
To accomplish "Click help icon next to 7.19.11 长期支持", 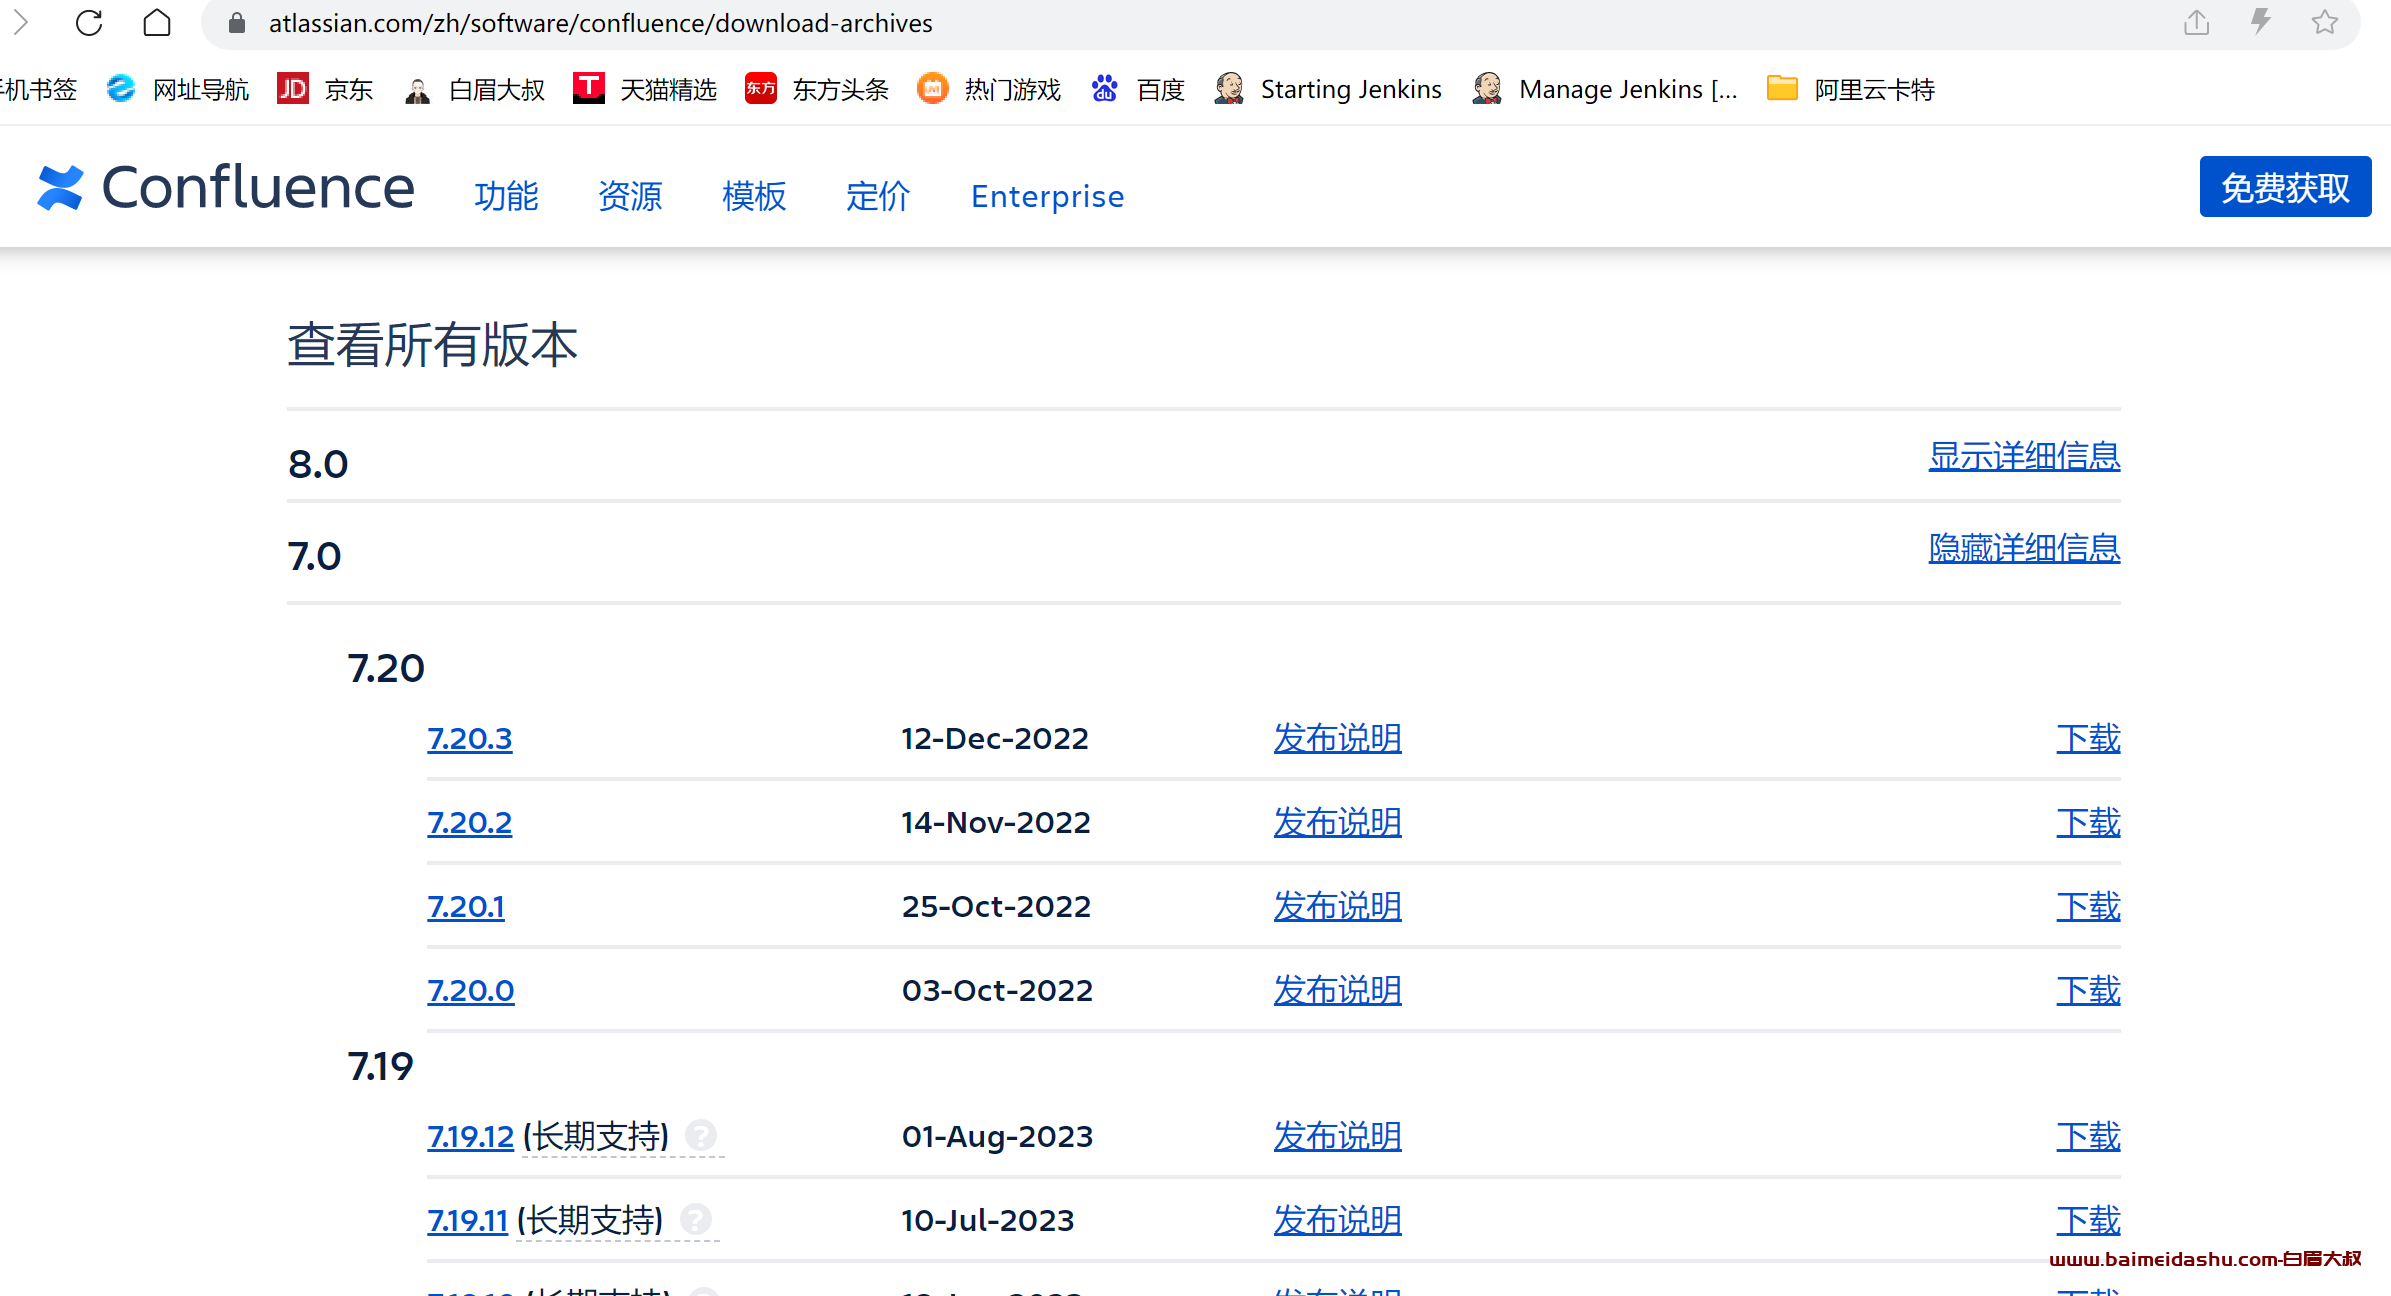I will (x=696, y=1220).
